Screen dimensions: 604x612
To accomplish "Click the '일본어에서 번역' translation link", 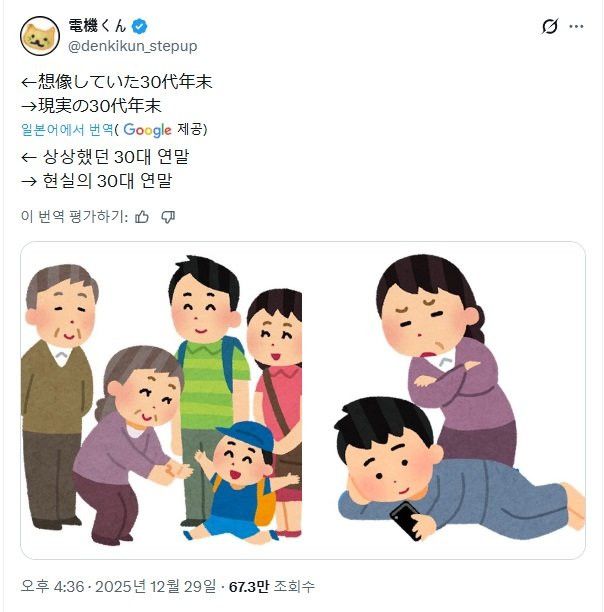I will pos(67,130).
